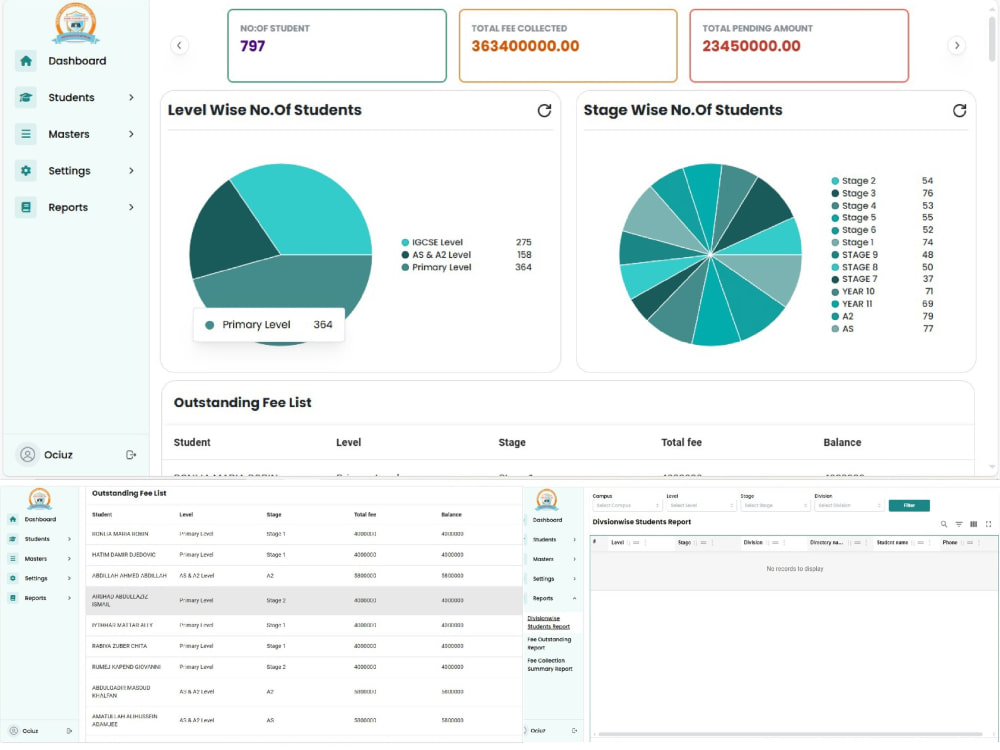Select the RABIYA ZUBER CHITA row
1000x750 pixels.
[304, 646]
